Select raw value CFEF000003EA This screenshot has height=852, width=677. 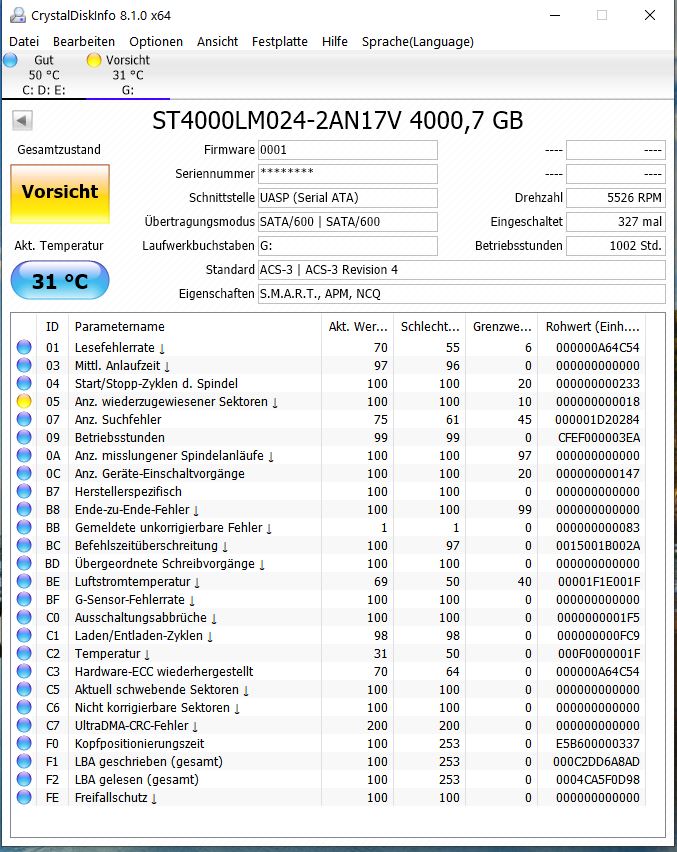point(599,437)
